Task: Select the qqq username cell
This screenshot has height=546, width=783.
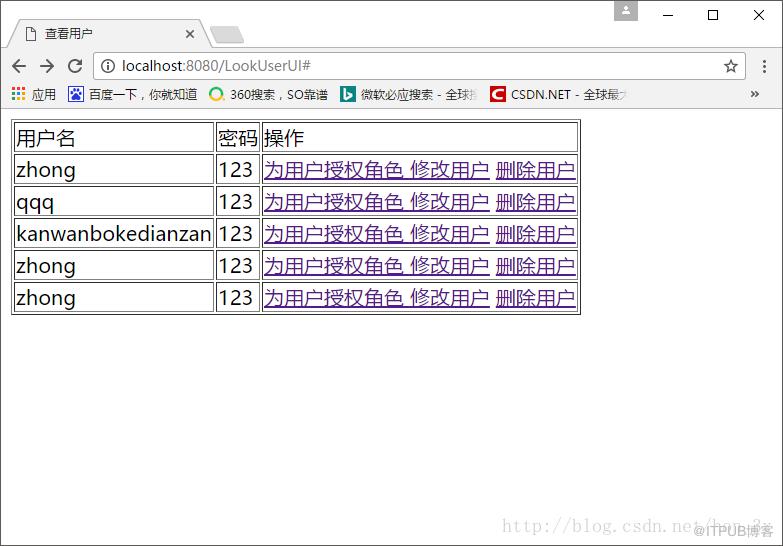Action: [114, 201]
